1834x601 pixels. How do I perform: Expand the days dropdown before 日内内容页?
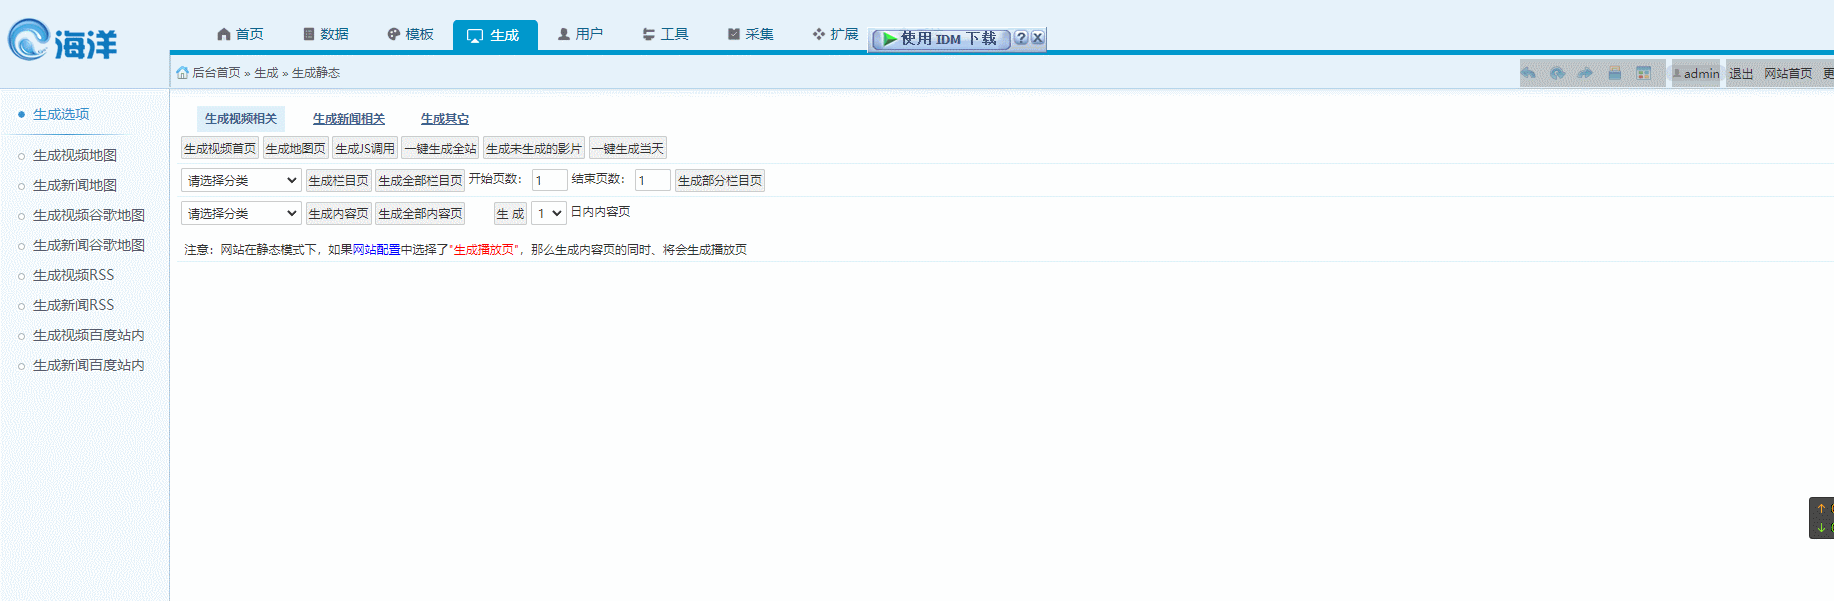click(x=548, y=214)
